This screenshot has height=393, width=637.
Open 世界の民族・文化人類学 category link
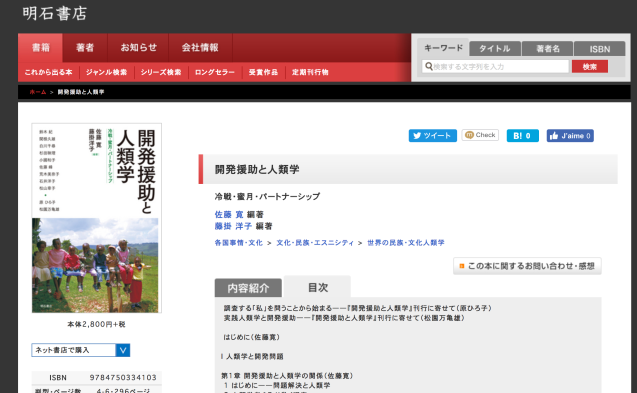pyautogui.click(x=406, y=243)
